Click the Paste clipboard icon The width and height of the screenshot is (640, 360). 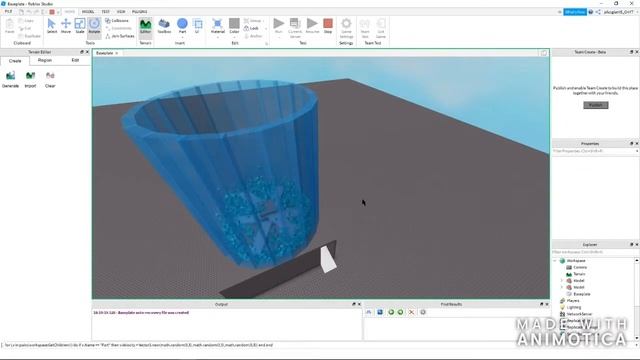tap(9, 26)
